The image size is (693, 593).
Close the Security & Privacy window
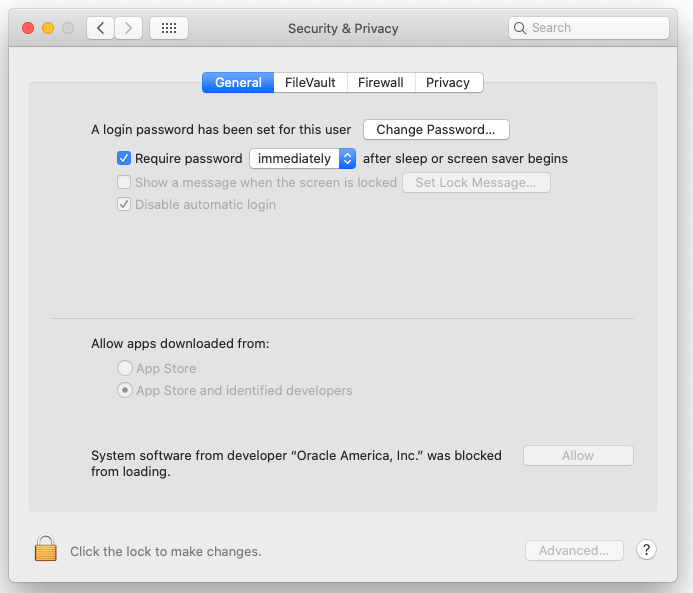tap(28, 28)
